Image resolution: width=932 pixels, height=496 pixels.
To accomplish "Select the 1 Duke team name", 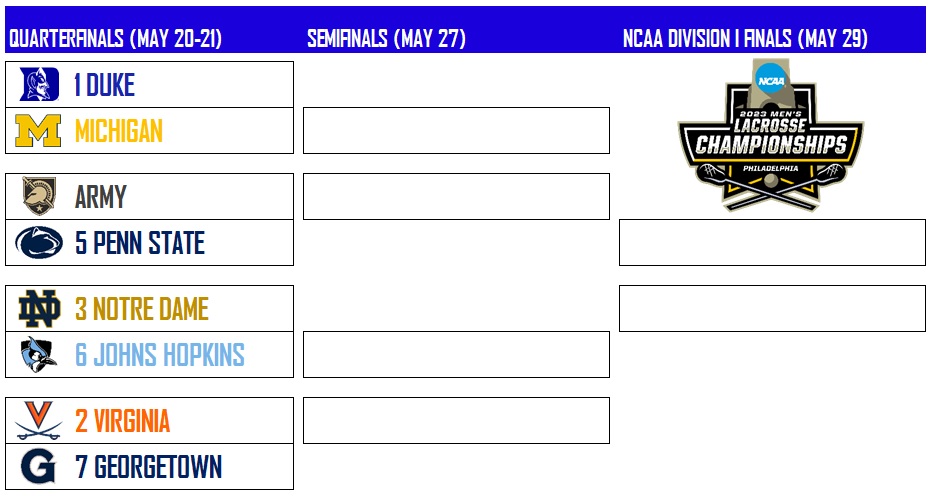I will click(105, 85).
